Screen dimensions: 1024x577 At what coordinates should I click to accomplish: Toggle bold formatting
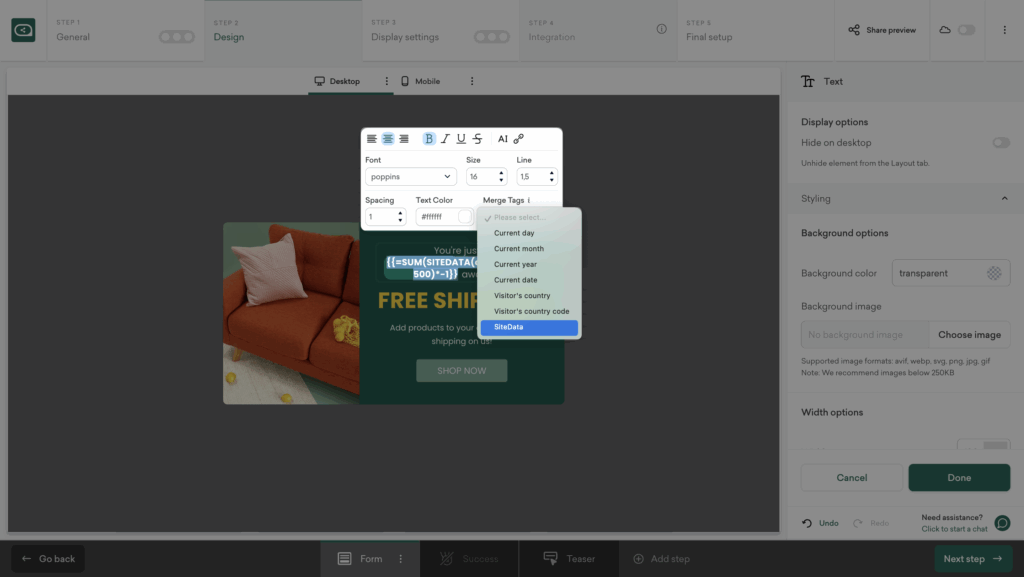click(x=429, y=139)
